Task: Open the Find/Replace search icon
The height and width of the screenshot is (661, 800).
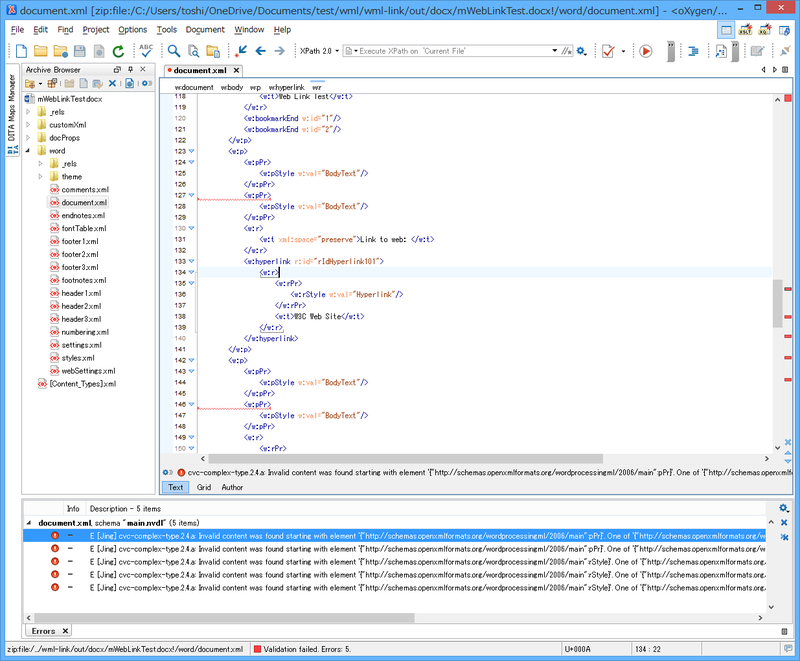Action: pyautogui.click(x=172, y=51)
